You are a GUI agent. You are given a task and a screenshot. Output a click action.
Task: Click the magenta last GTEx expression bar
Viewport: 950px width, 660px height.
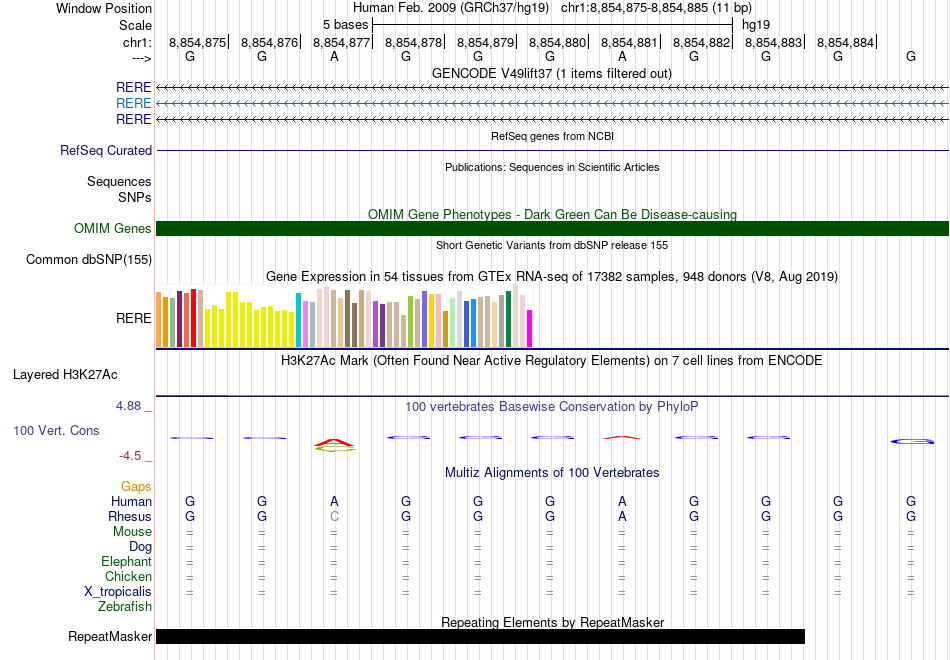pyautogui.click(x=530, y=328)
